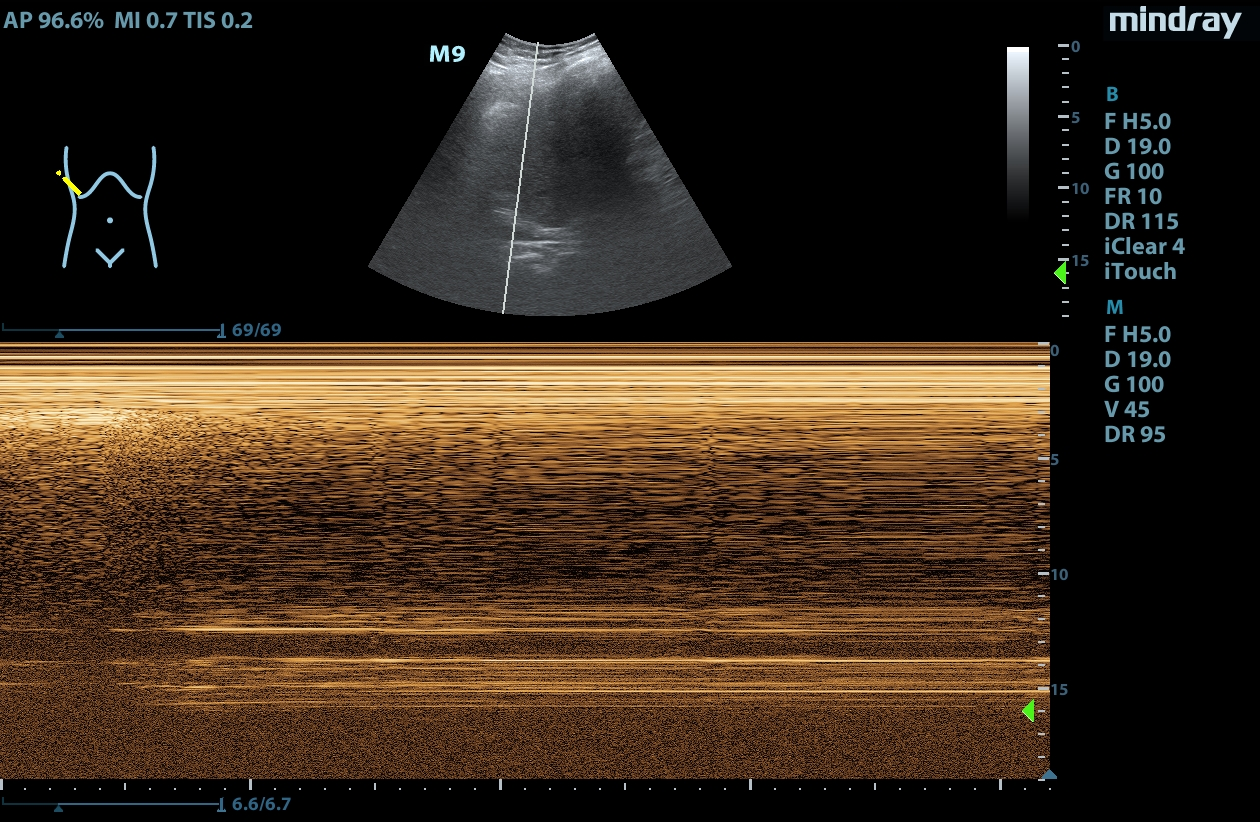Click the 69/69 frame counter text
The width and height of the screenshot is (1260, 822).
click(256, 330)
